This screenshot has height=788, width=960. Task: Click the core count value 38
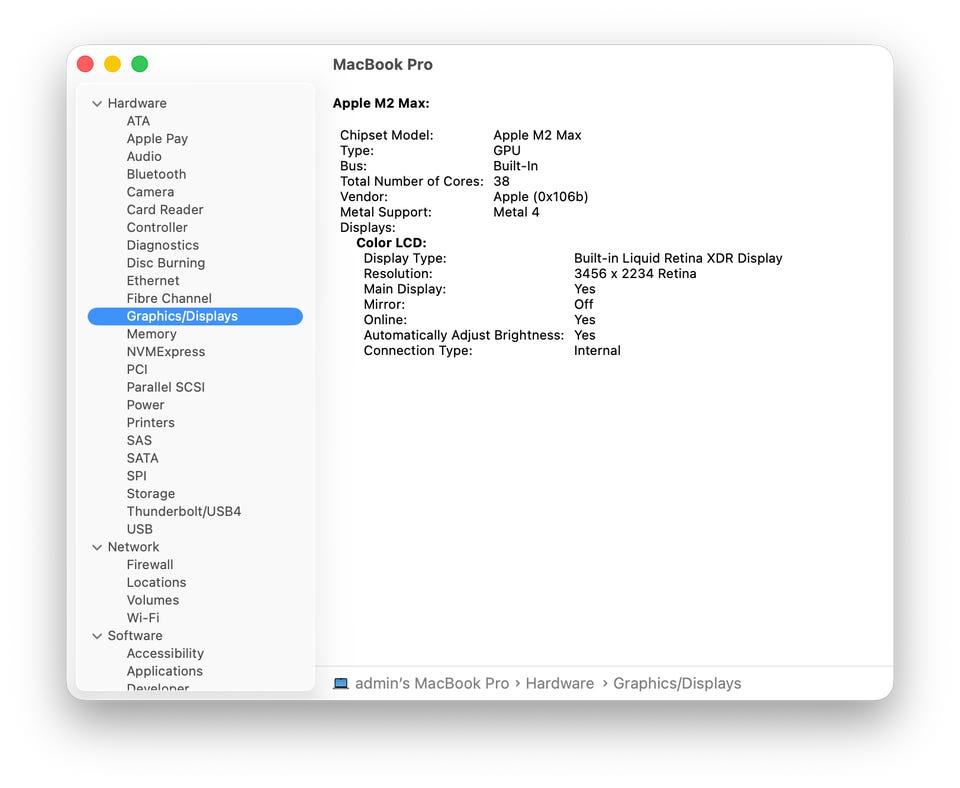501,182
